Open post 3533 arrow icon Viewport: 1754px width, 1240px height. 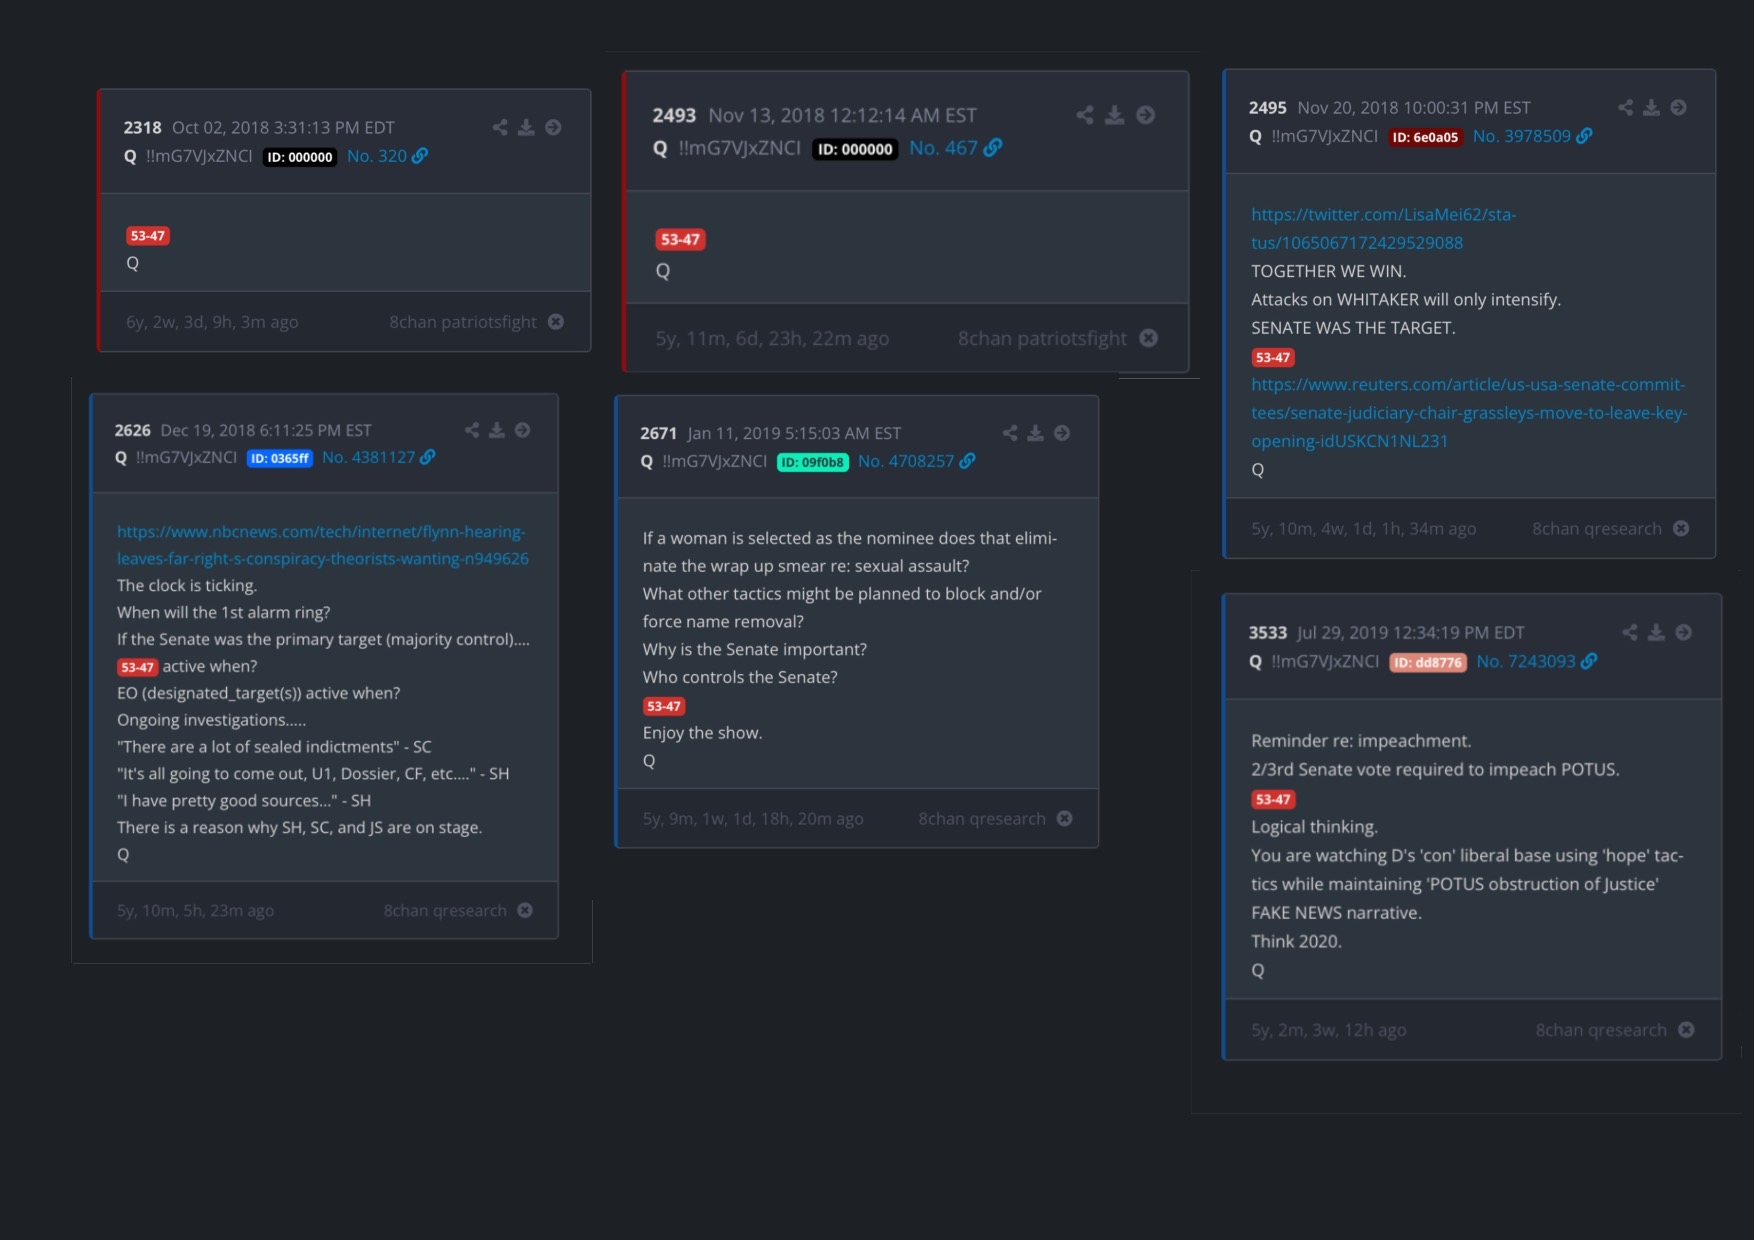(1684, 633)
